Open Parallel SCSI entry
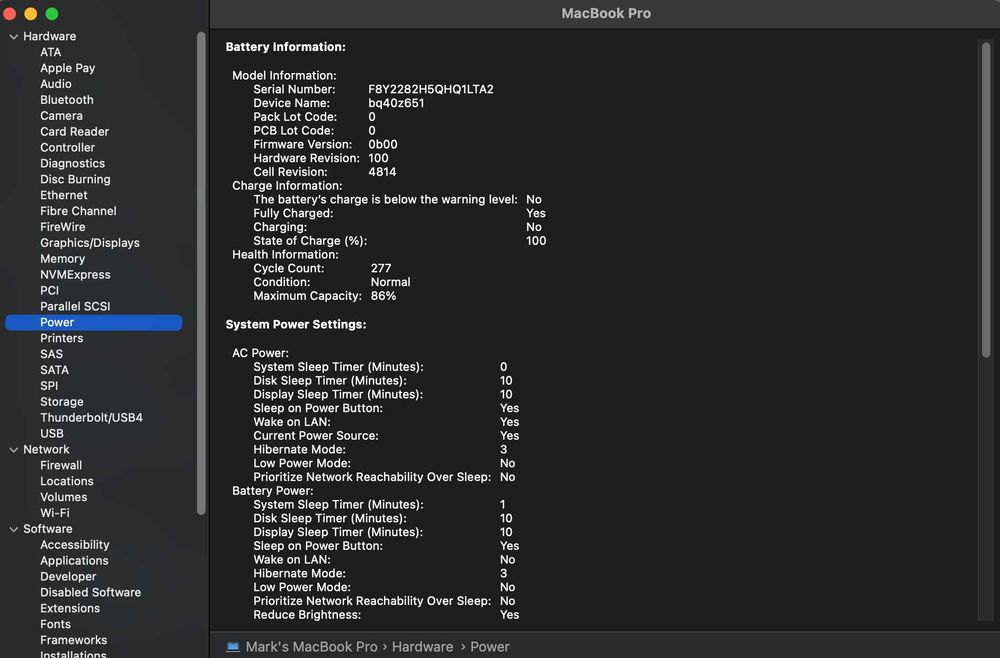 [x=75, y=307]
